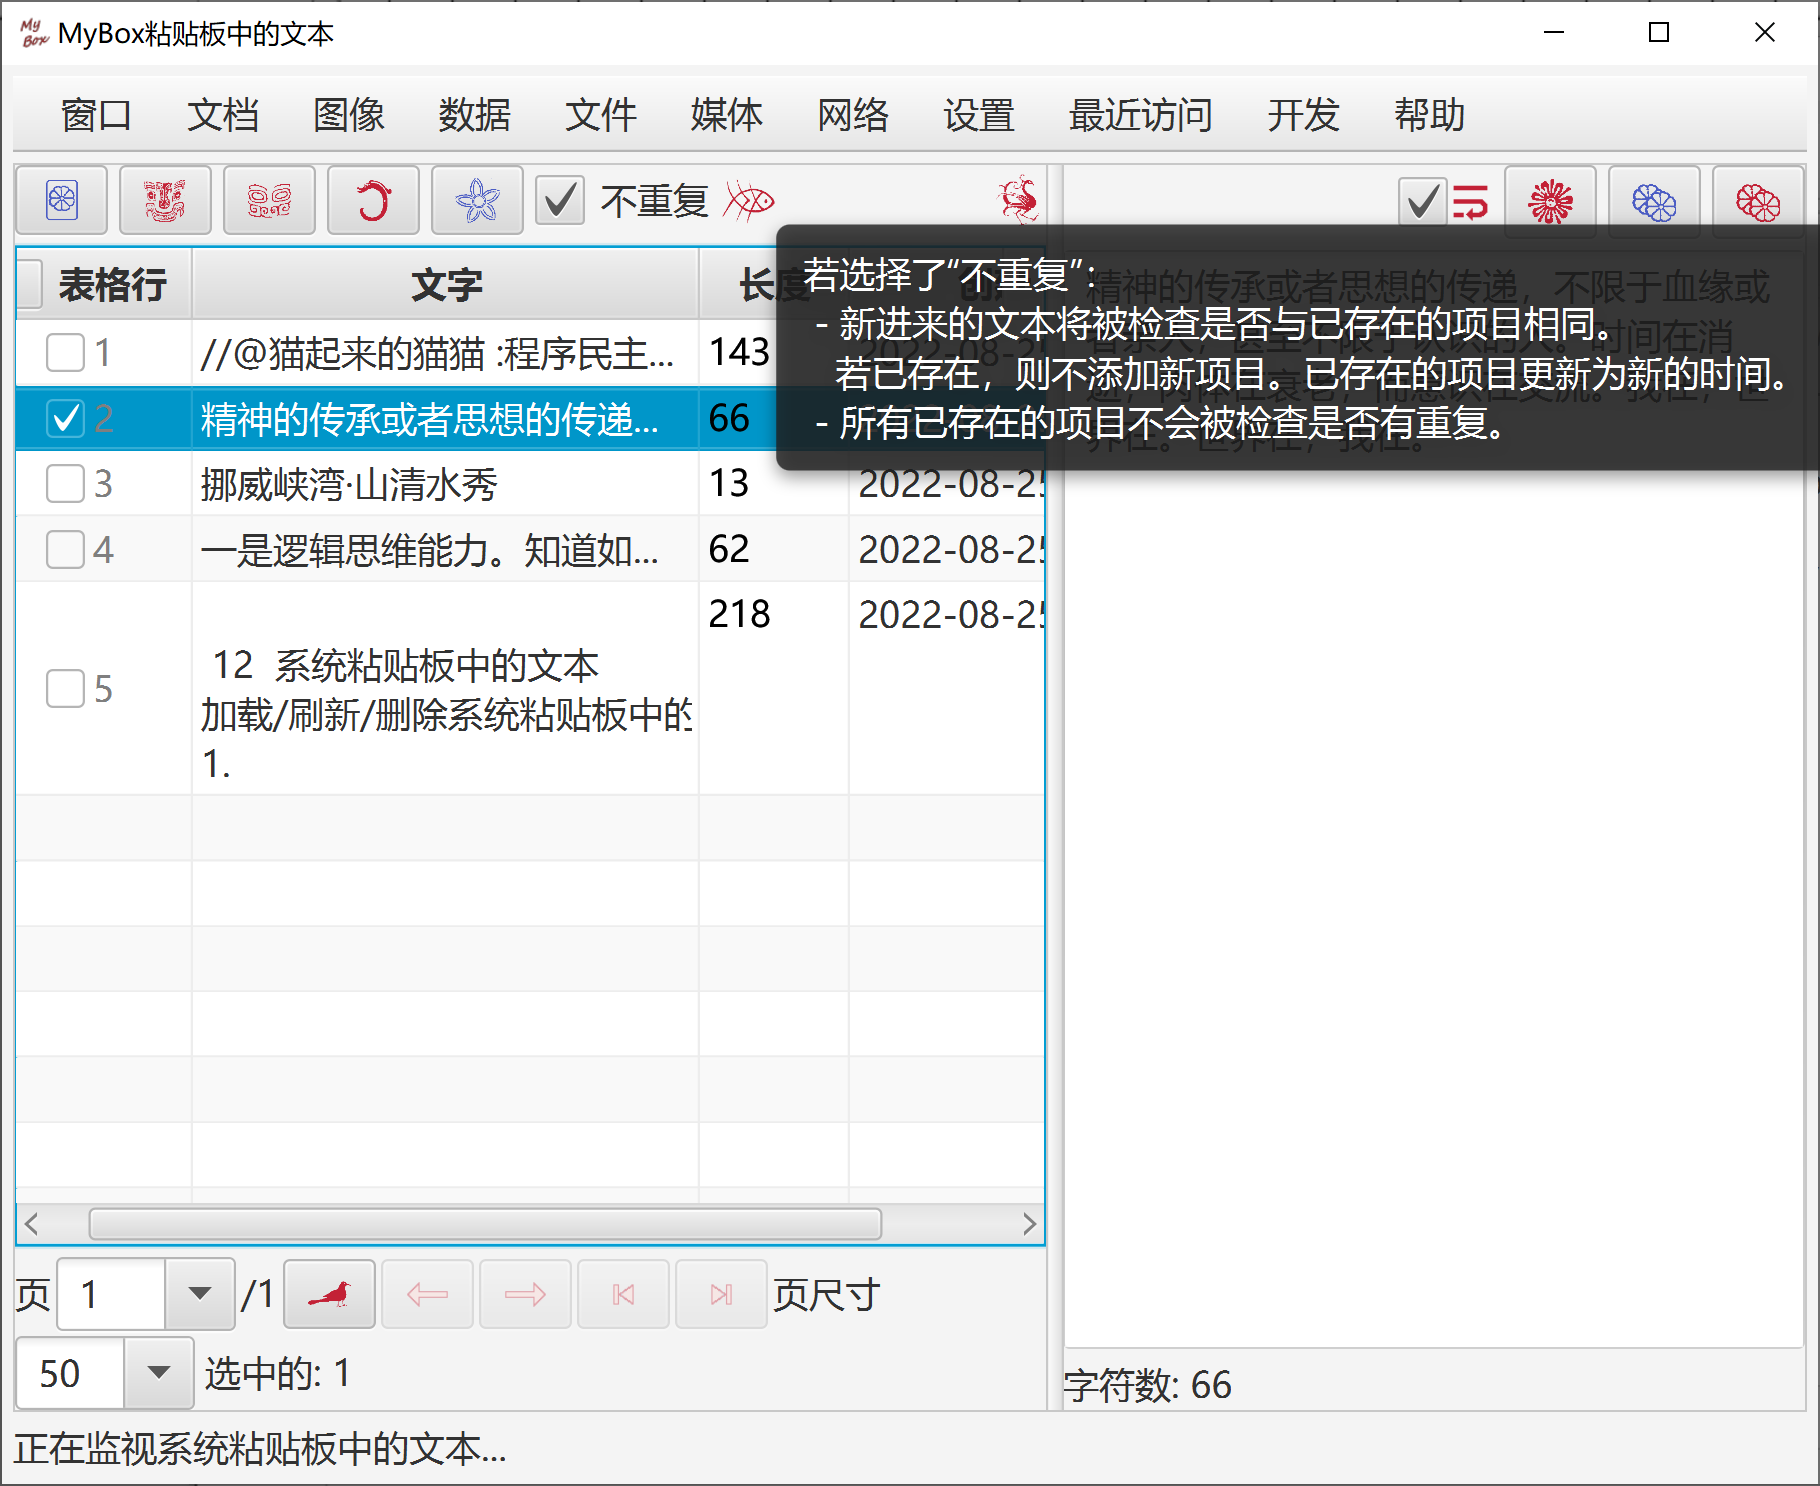Click the red fish icon beside 不重复
Viewport: 1820px width, 1486px height.
click(750, 201)
